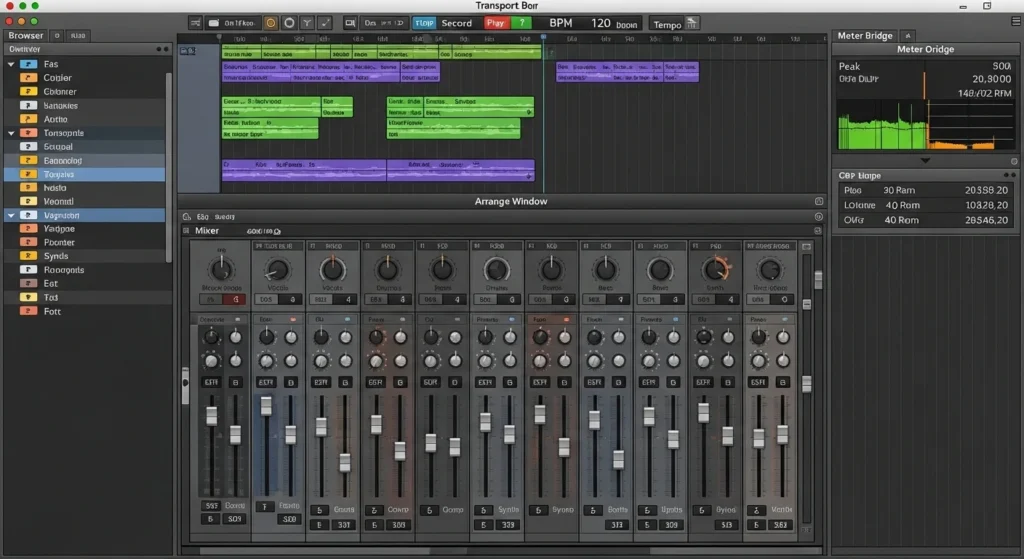Select Torpalvs item in browser list

click(x=84, y=174)
